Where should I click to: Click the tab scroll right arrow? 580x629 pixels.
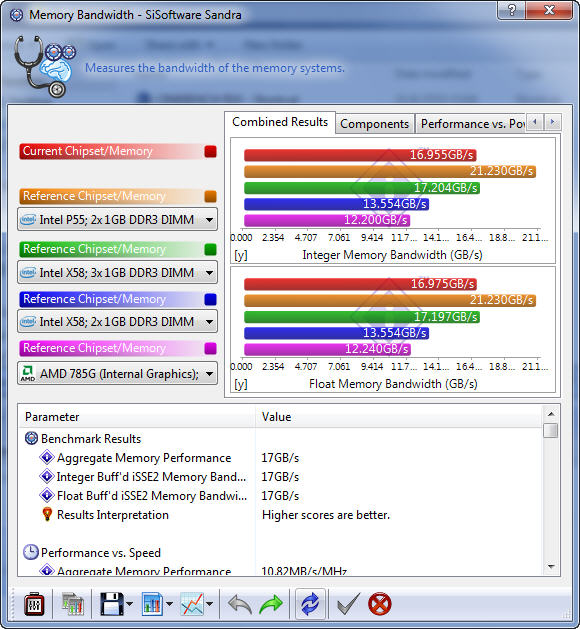point(553,122)
